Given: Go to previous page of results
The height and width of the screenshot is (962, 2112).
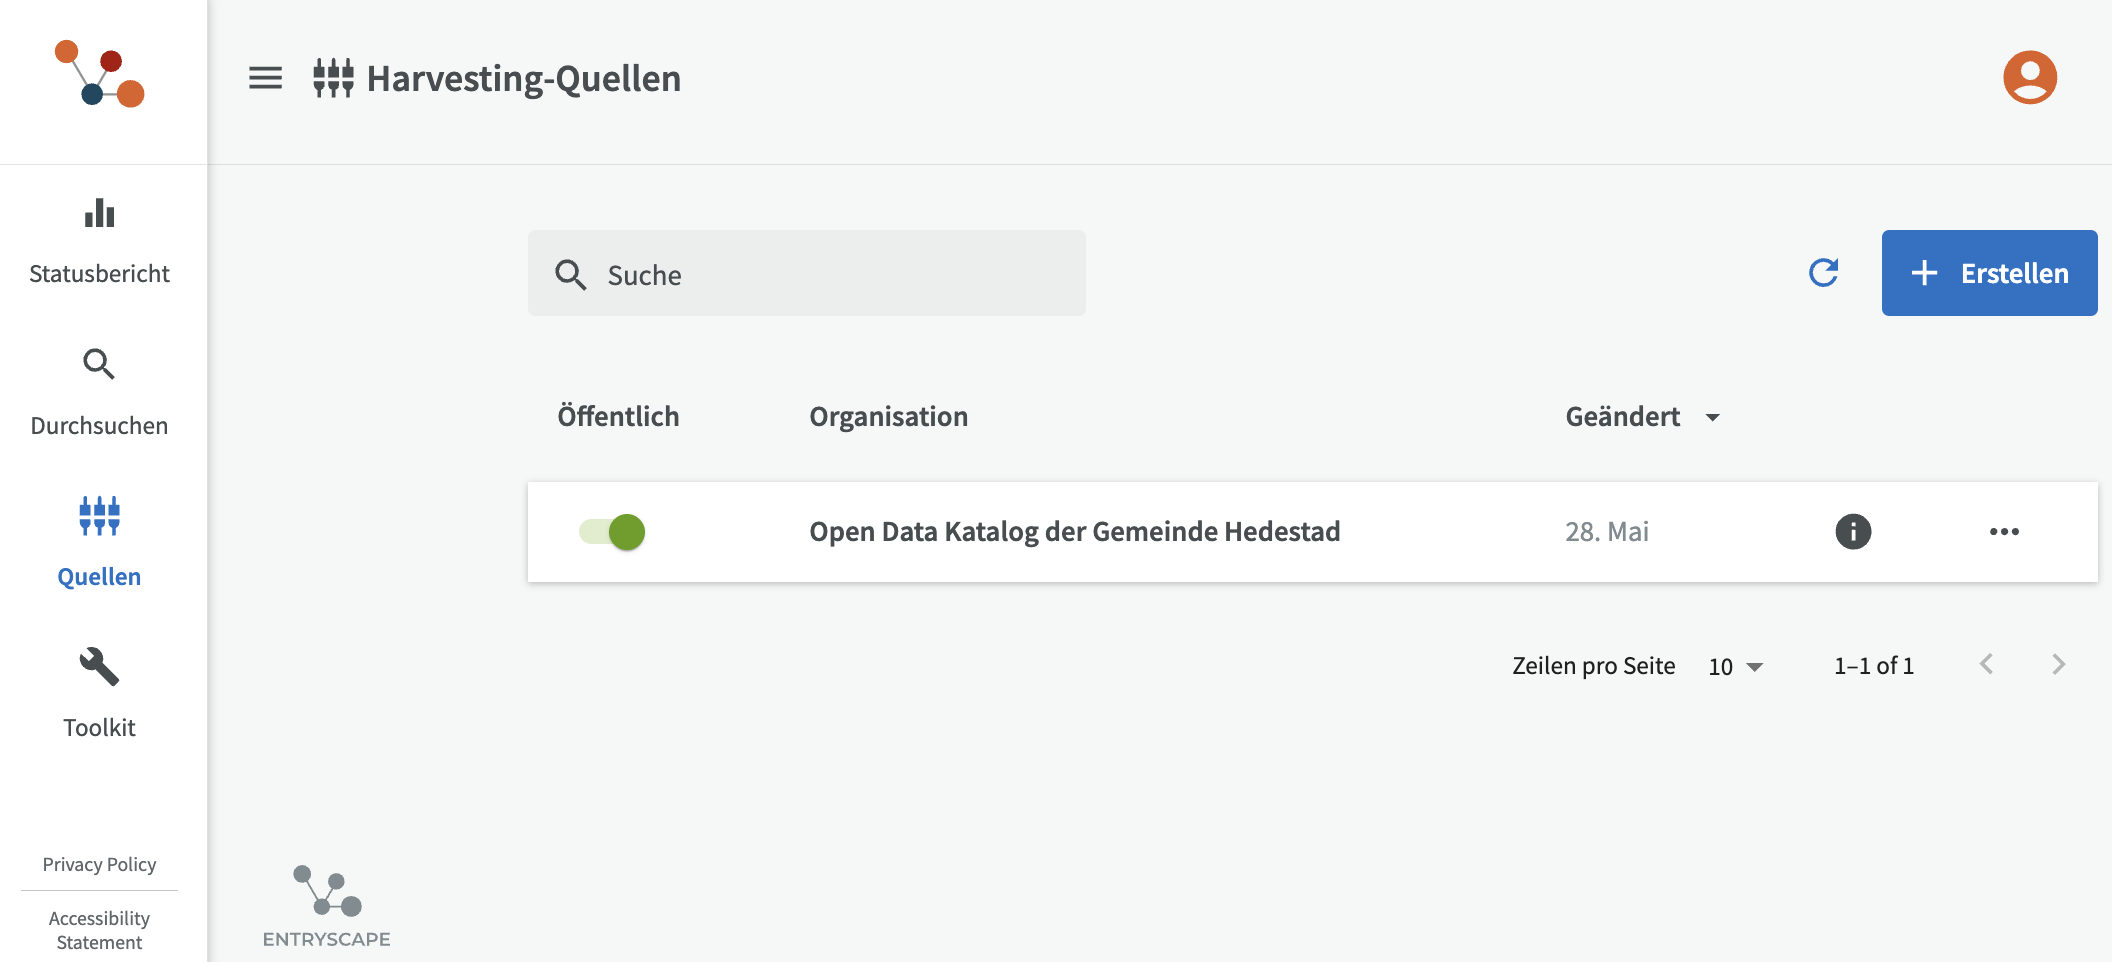Looking at the screenshot, I should click(x=1986, y=664).
